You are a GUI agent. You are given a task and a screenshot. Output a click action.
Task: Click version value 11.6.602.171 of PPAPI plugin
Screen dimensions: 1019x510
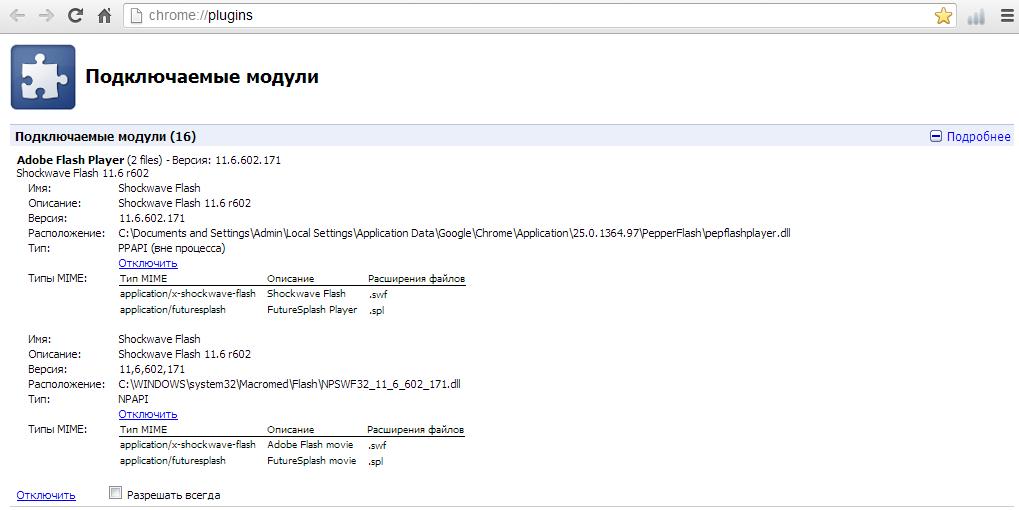(x=151, y=218)
